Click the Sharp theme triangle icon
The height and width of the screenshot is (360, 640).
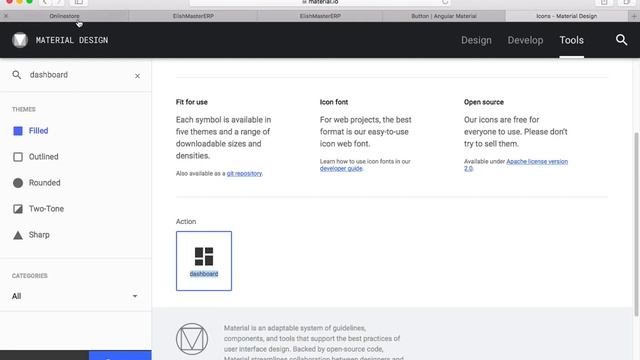[18, 235]
